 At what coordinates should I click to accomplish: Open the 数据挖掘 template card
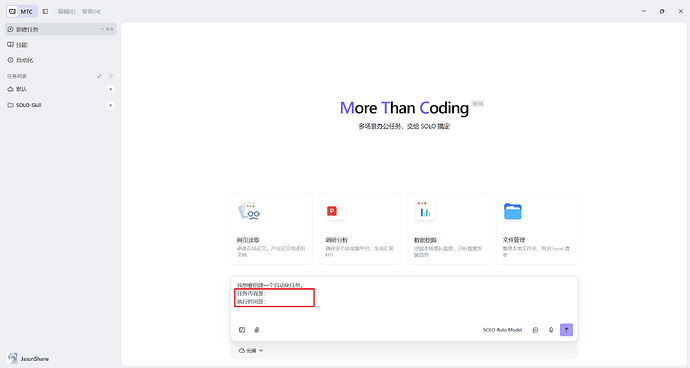pos(448,228)
